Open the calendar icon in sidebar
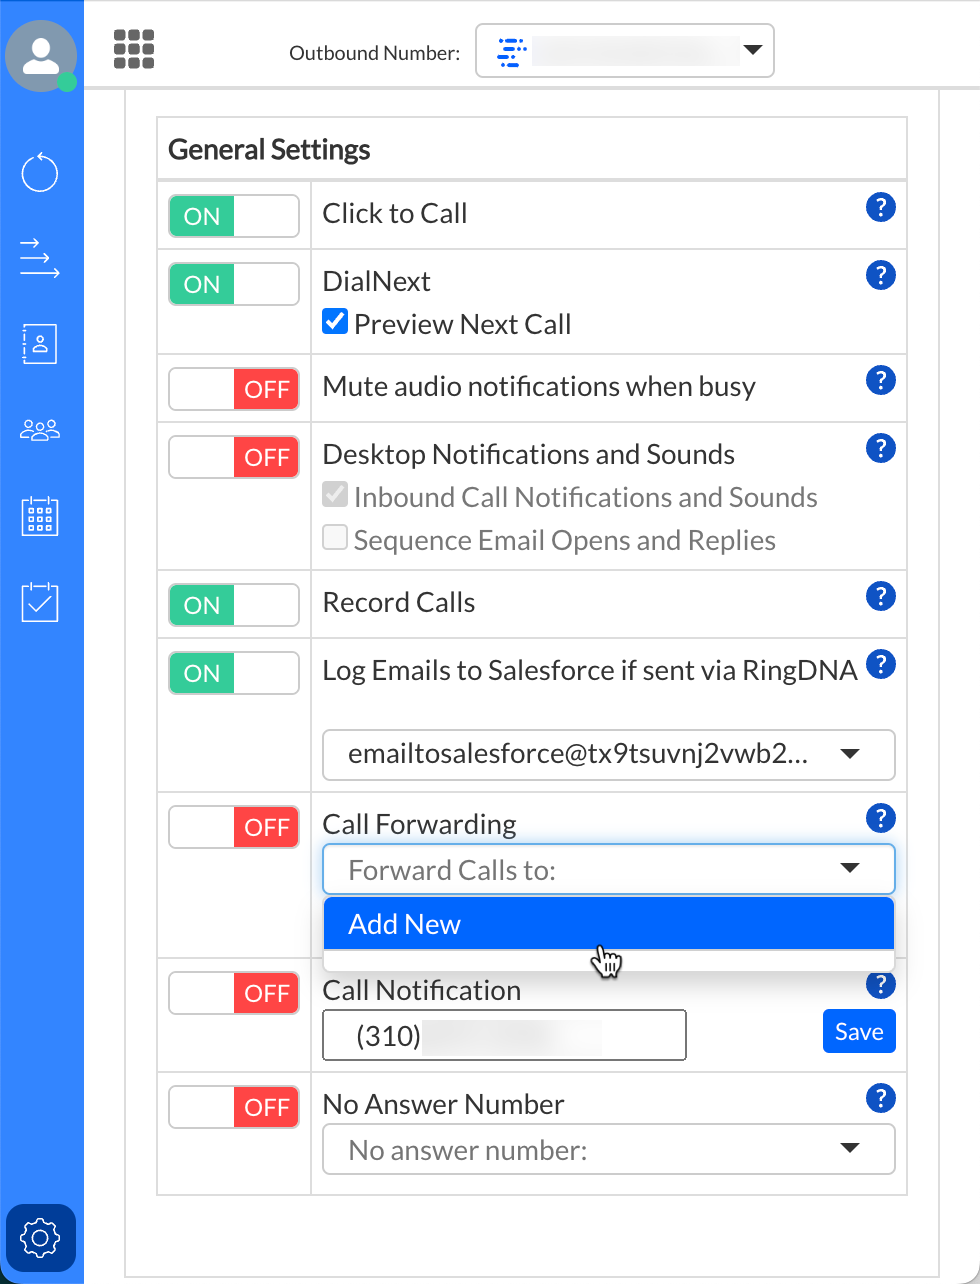Viewport: 980px width, 1284px height. point(40,516)
